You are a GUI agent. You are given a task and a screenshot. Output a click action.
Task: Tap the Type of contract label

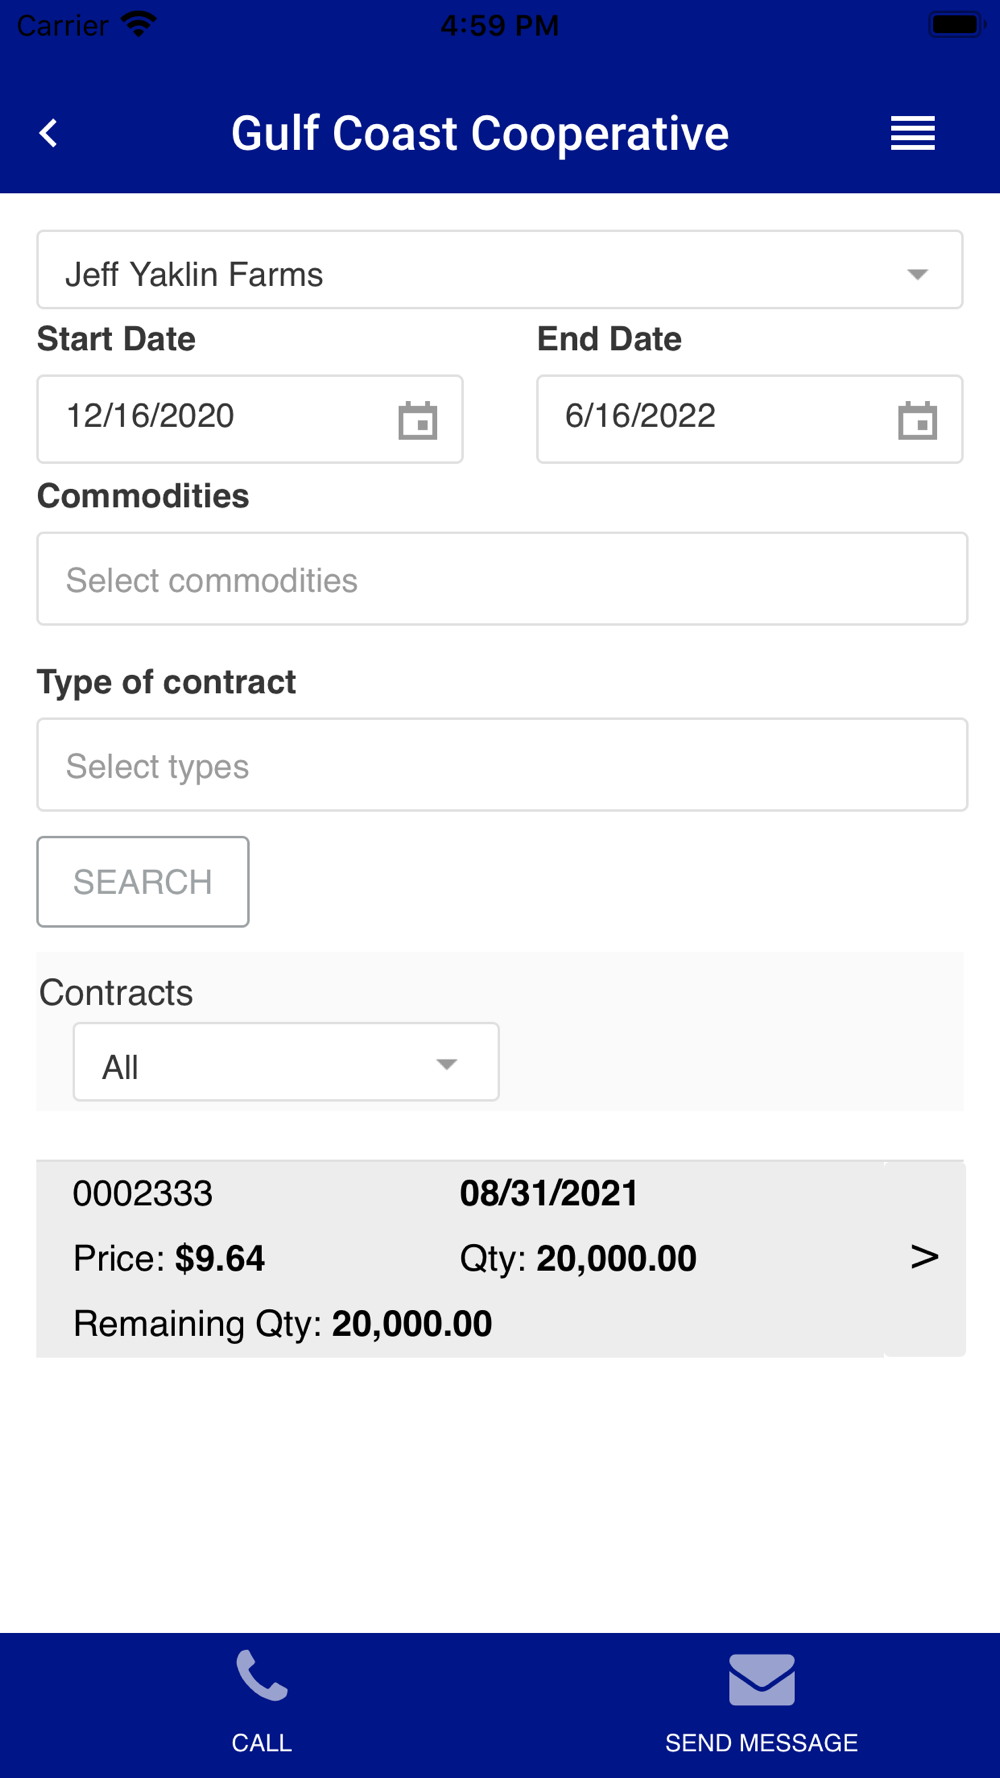pos(166,682)
